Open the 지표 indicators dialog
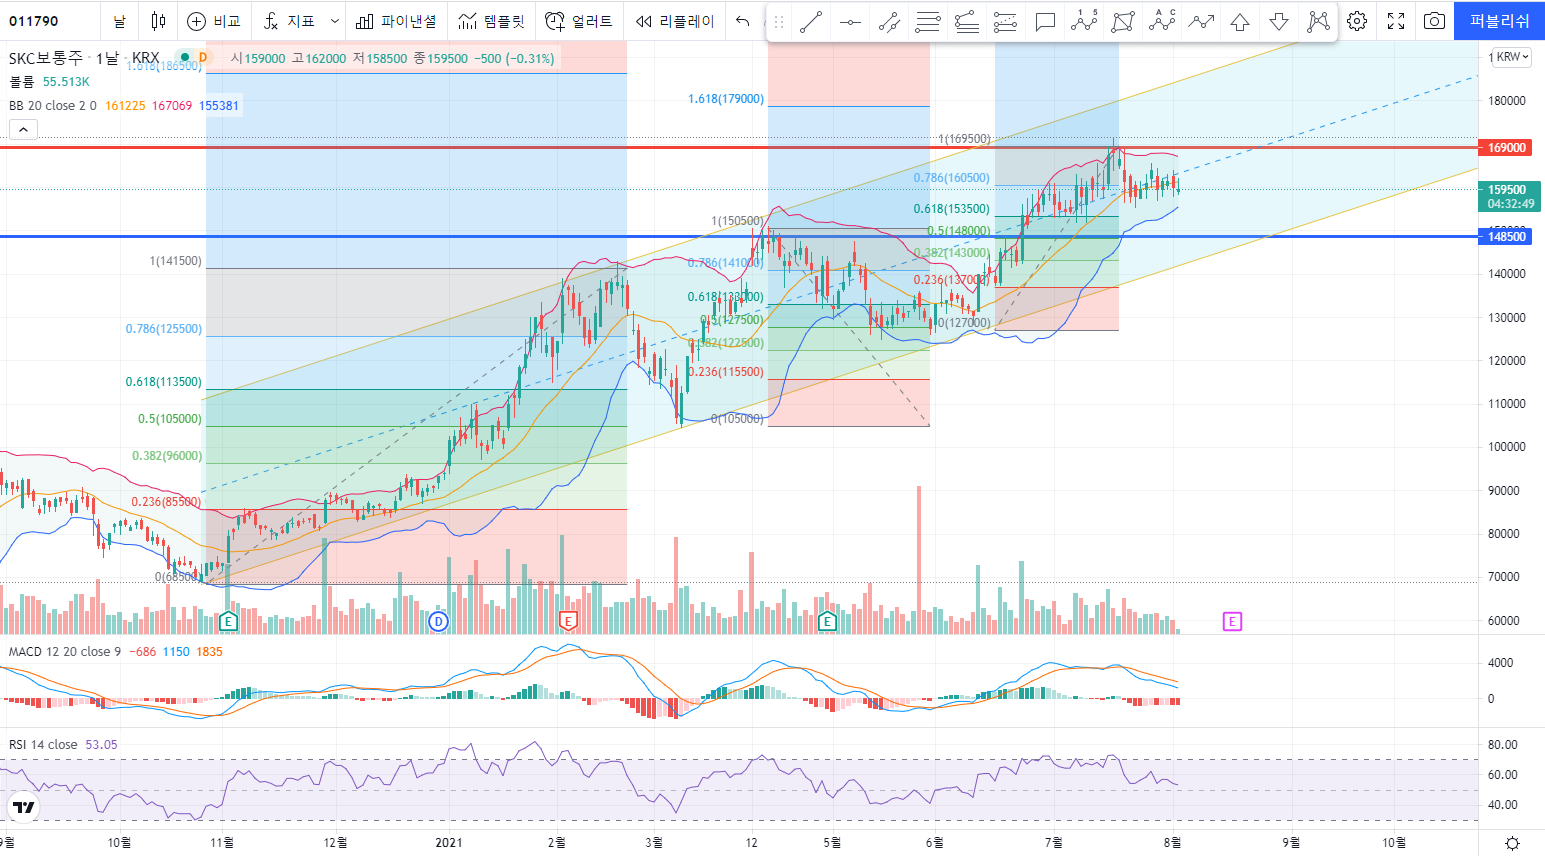The image size is (1545, 856). click(x=289, y=21)
